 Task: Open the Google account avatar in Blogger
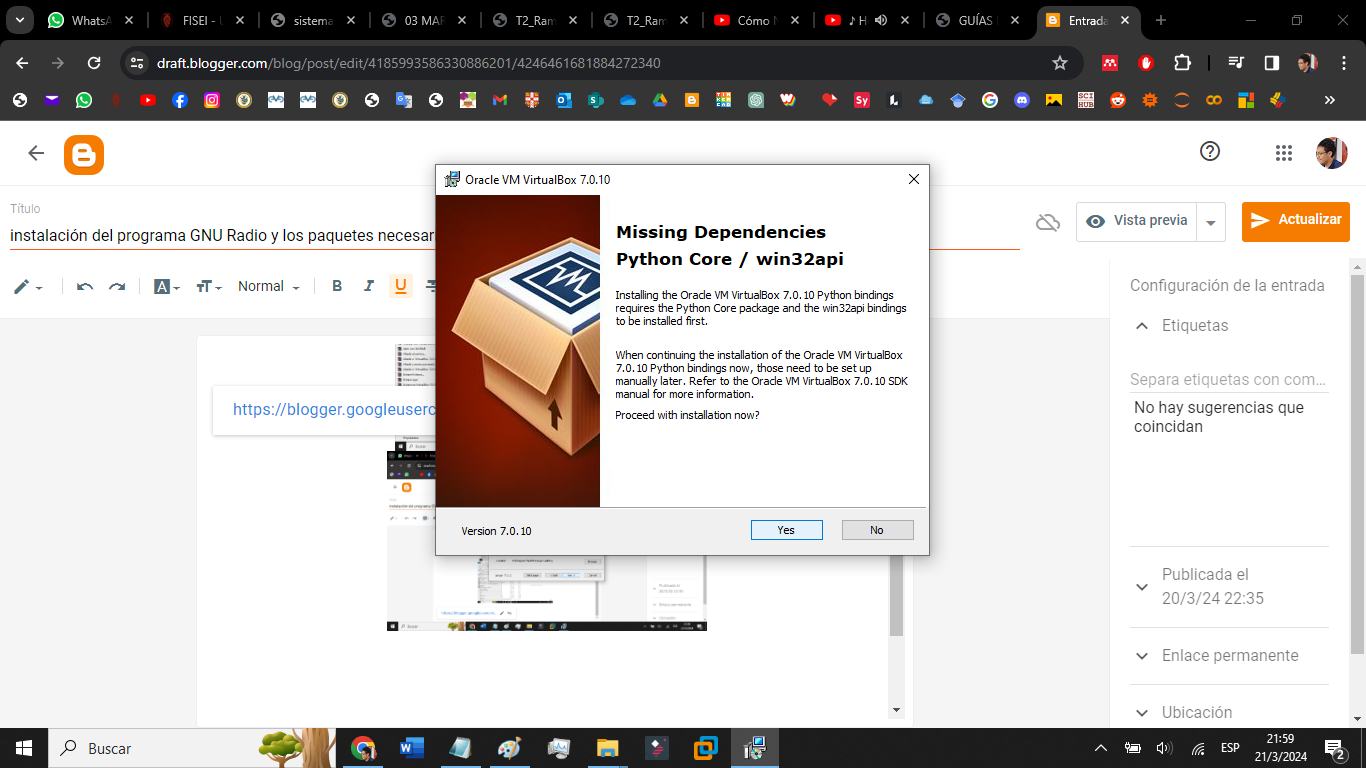(1331, 153)
